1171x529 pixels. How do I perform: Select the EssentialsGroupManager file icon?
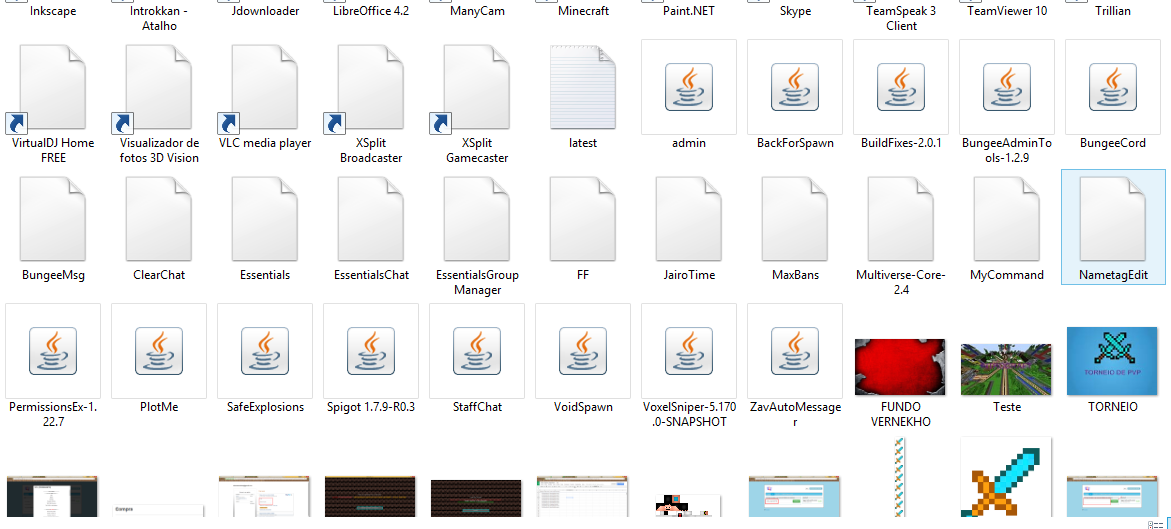[x=477, y=219]
